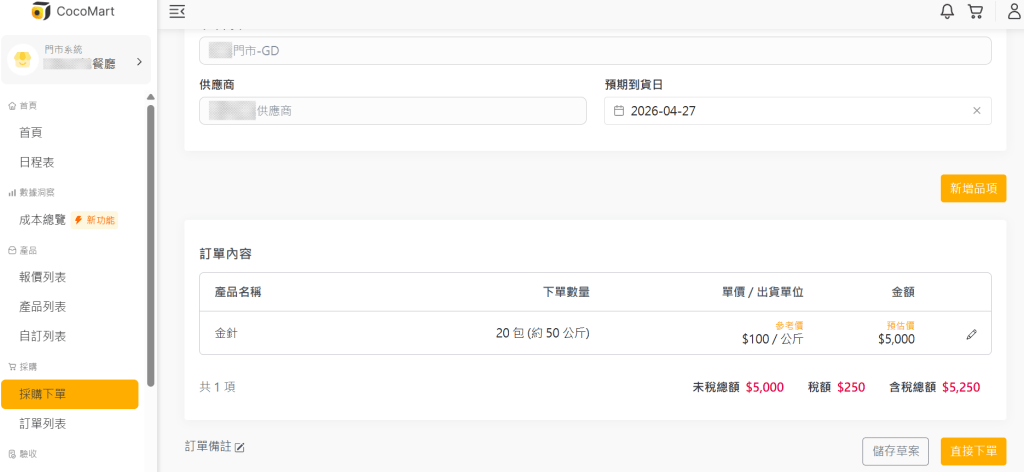Edit the 訂單備註 note icon
Image resolution: width=1024 pixels, height=472 pixels.
pyautogui.click(x=239, y=447)
